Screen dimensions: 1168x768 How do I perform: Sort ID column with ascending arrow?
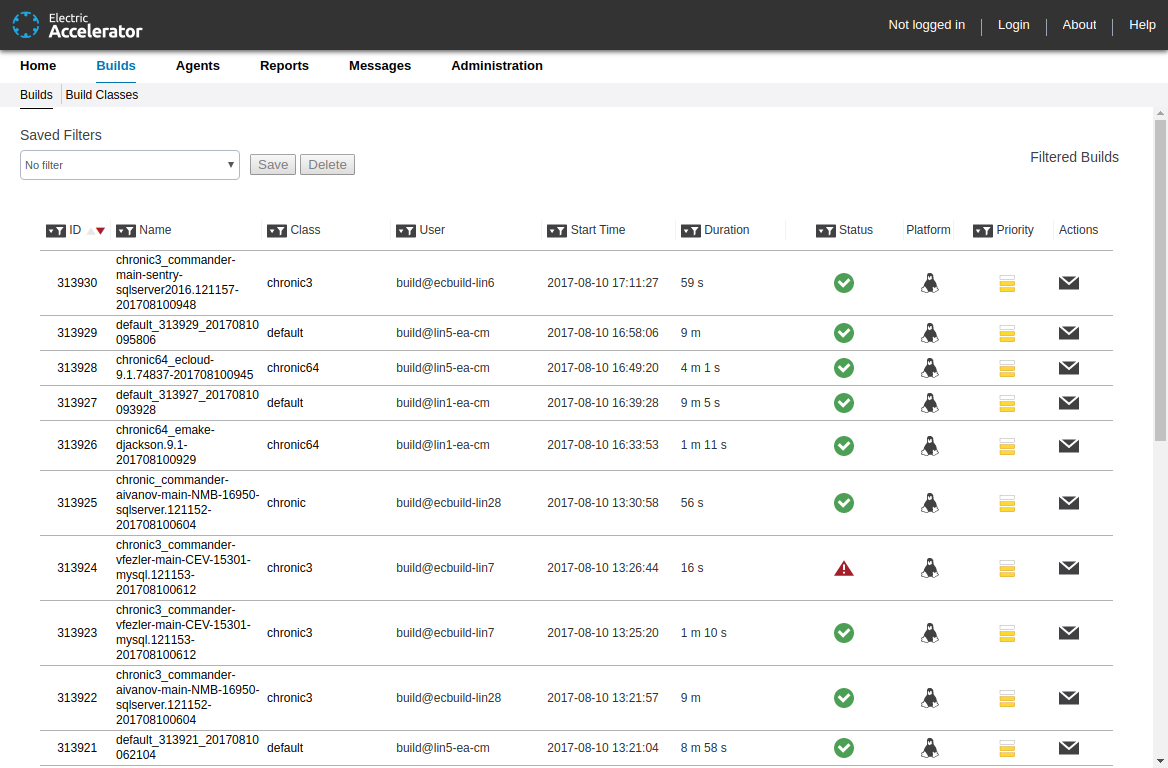pos(91,231)
